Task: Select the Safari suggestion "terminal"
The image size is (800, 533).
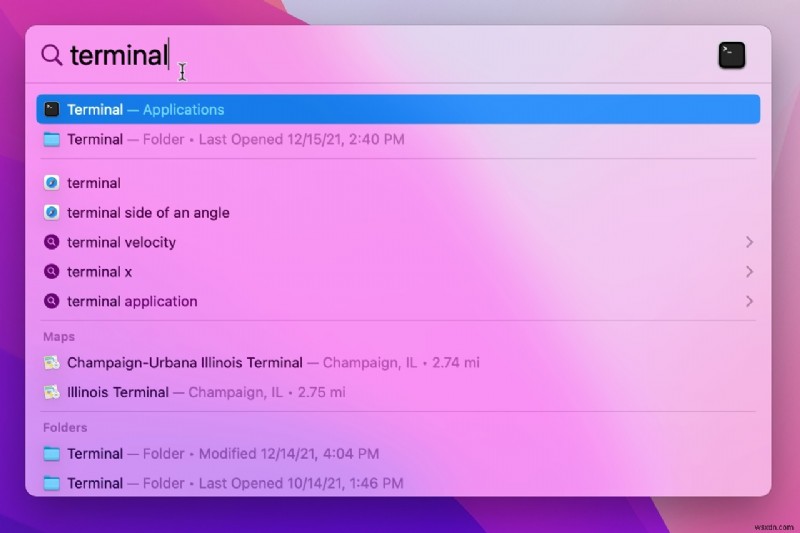Action: 398,183
